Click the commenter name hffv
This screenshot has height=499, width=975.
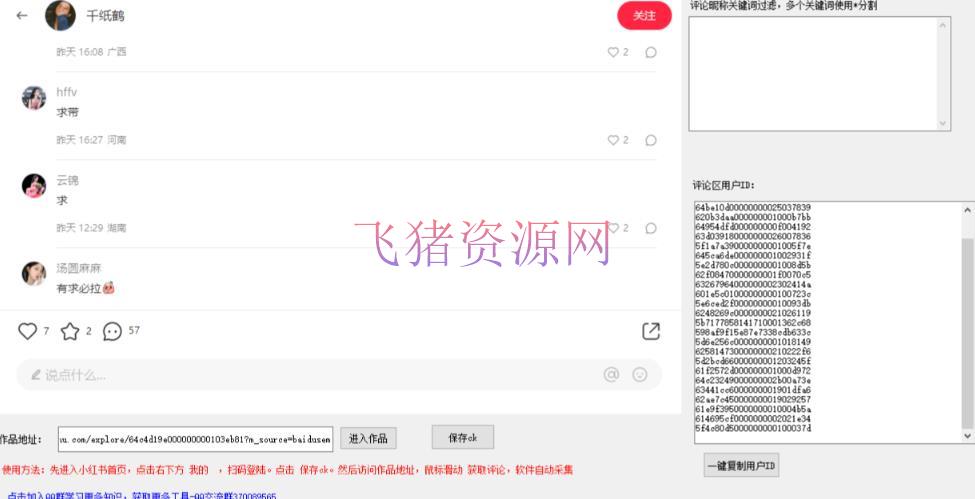67,92
